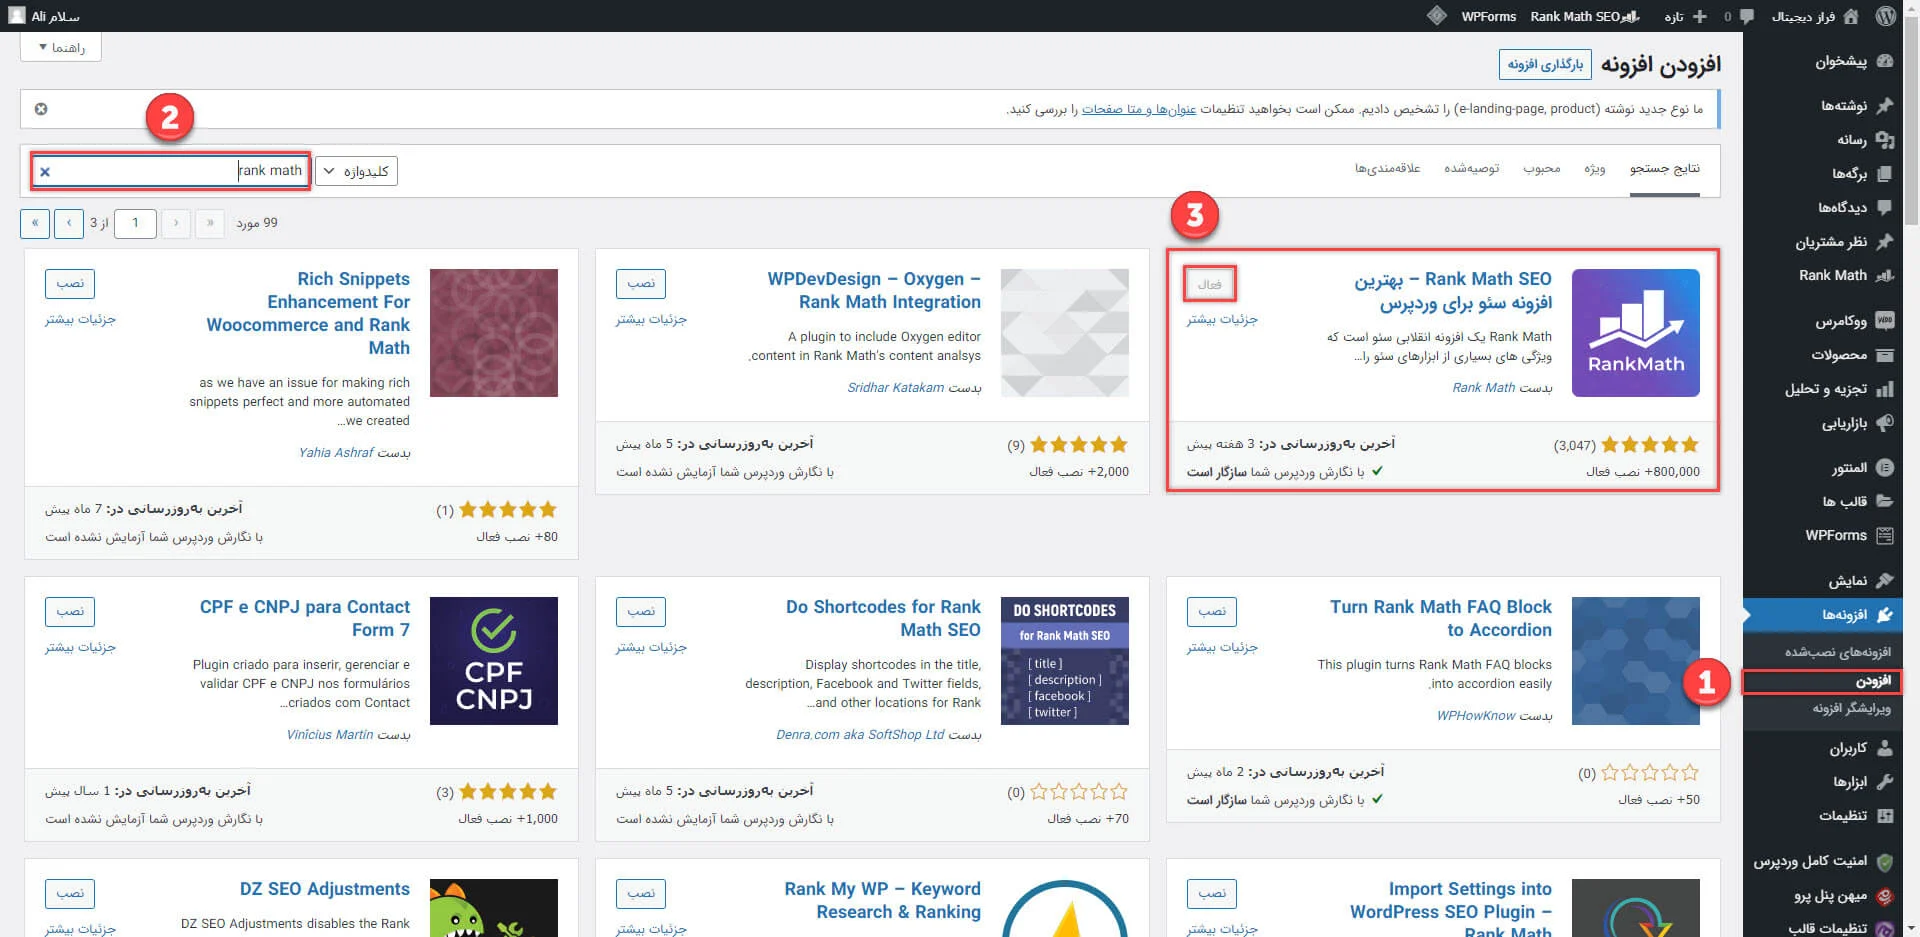Switch to ویژه featured tab
Viewport: 1920px width, 937px height.
(x=1595, y=168)
